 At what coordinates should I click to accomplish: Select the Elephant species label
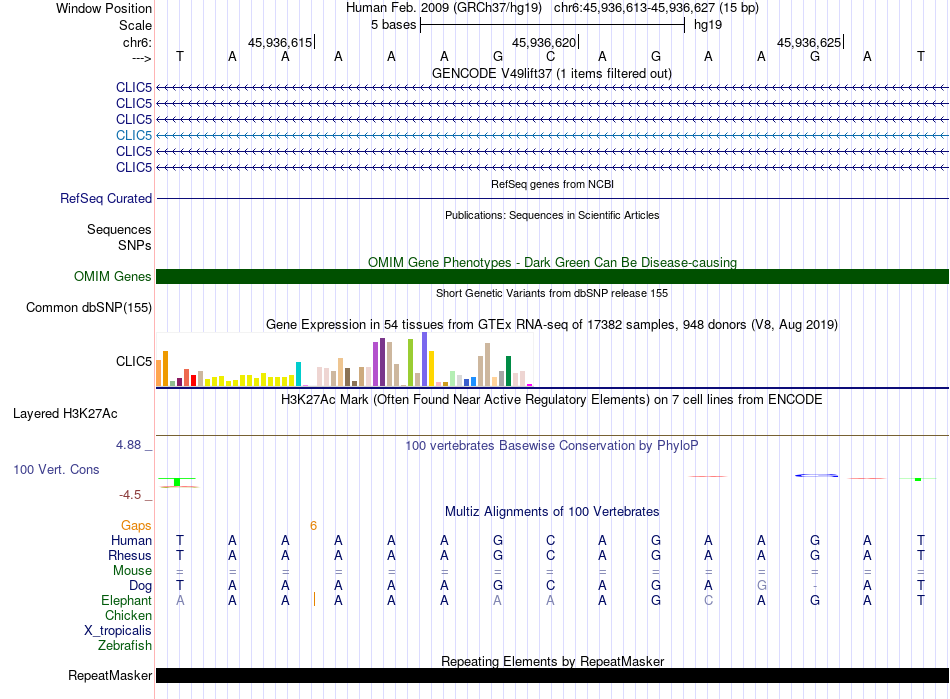(x=126, y=600)
